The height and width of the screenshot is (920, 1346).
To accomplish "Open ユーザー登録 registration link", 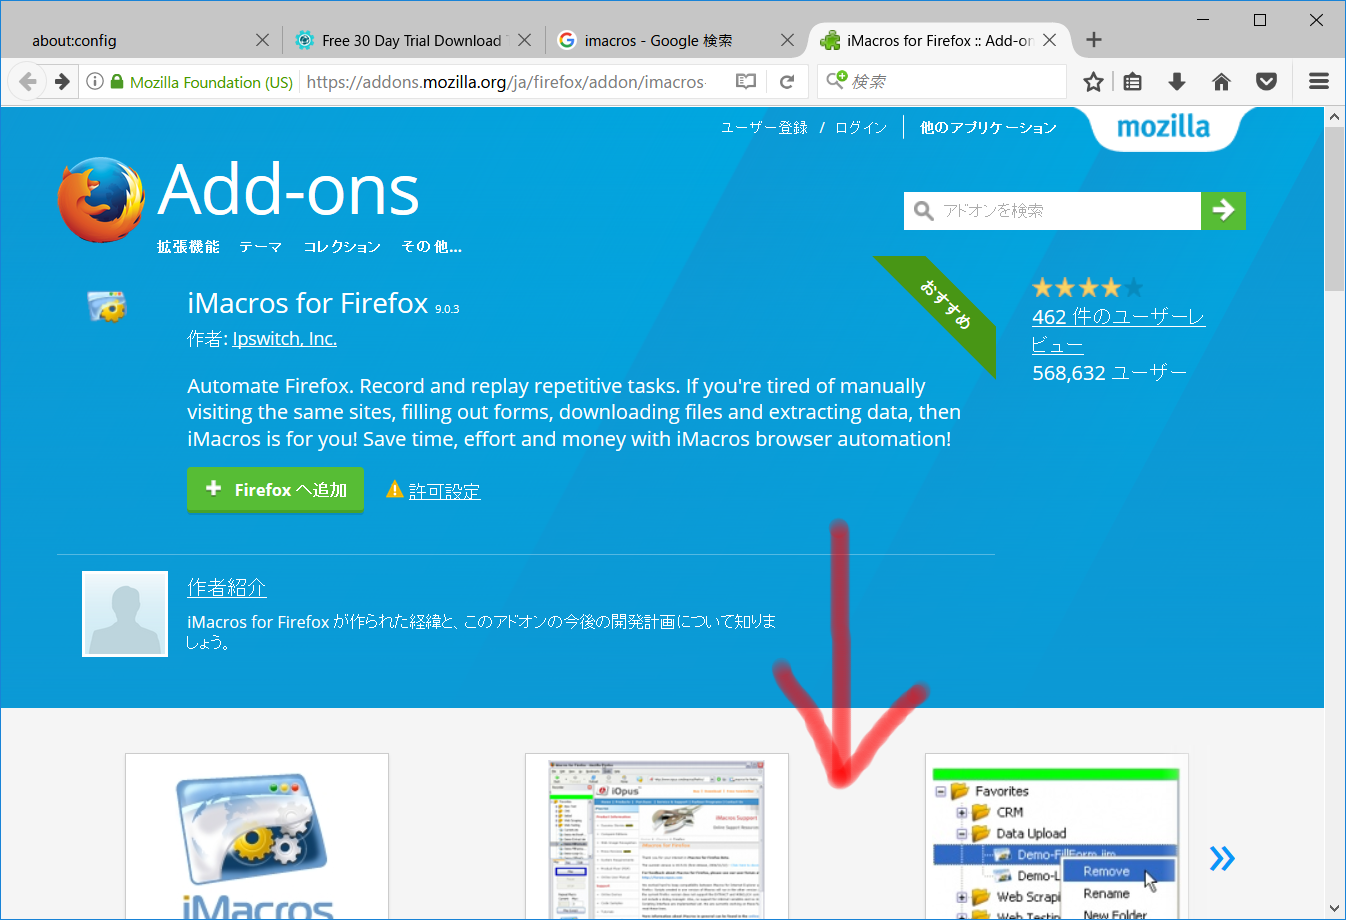I will (764, 128).
